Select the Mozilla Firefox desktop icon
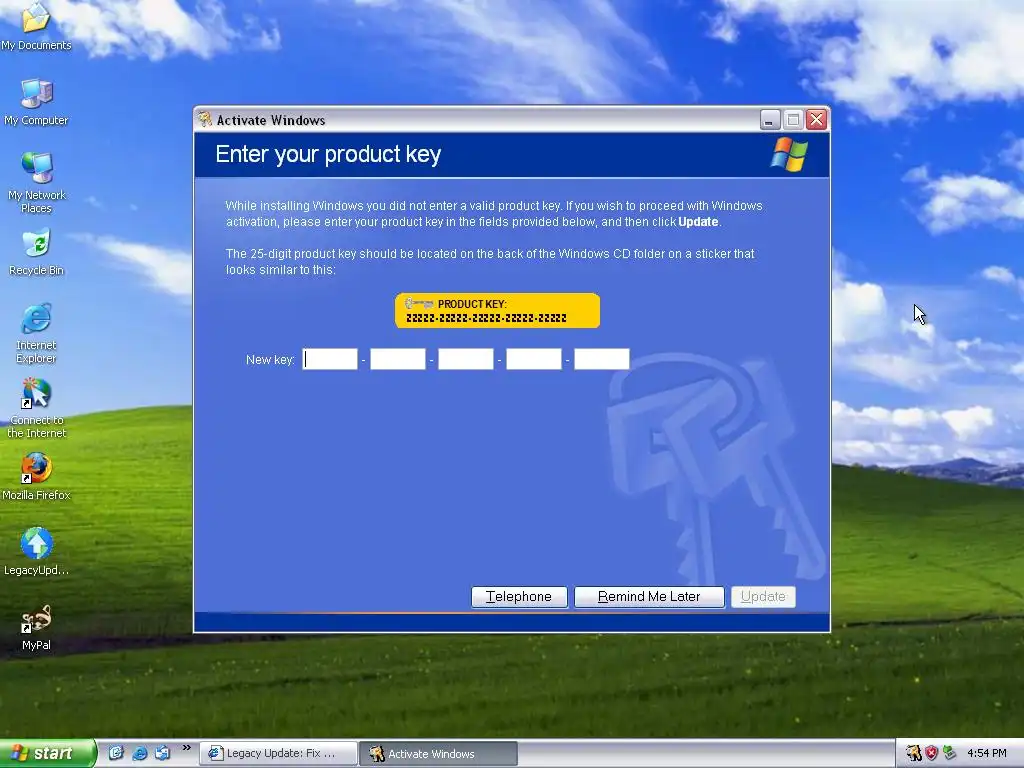The image size is (1024, 768). 36,477
